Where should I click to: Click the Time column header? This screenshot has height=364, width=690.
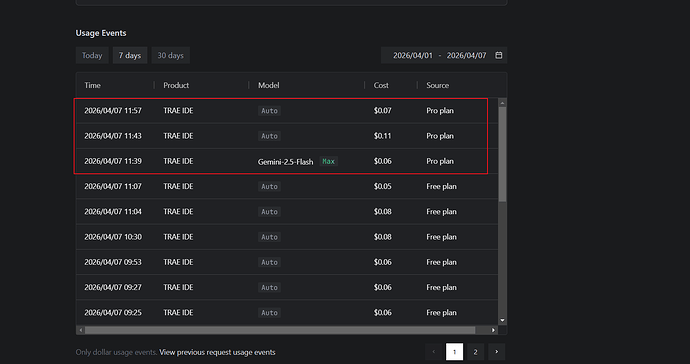click(x=92, y=85)
